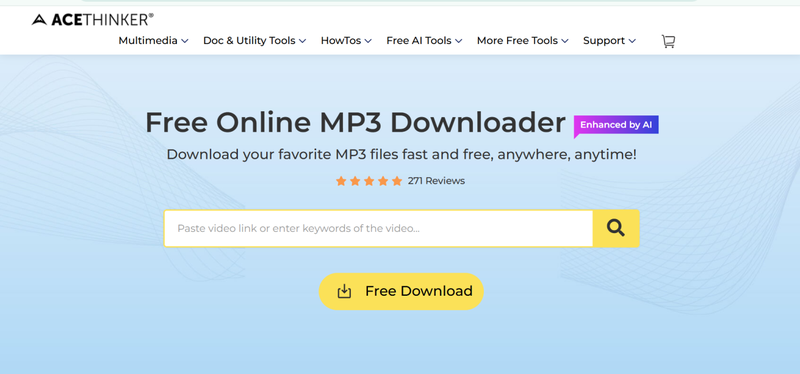Screen dimensions: 800x374
Task: Open the shopping cart icon
Action: pos(668,41)
